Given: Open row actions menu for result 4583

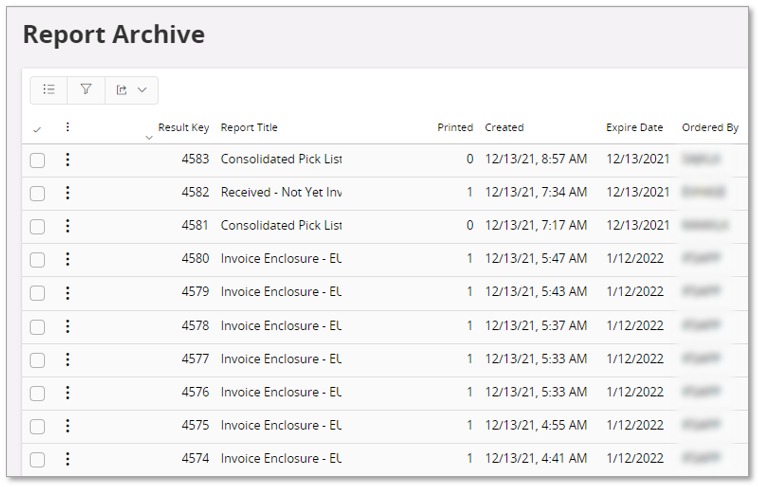Looking at the screenshot, I should [67, 159].
